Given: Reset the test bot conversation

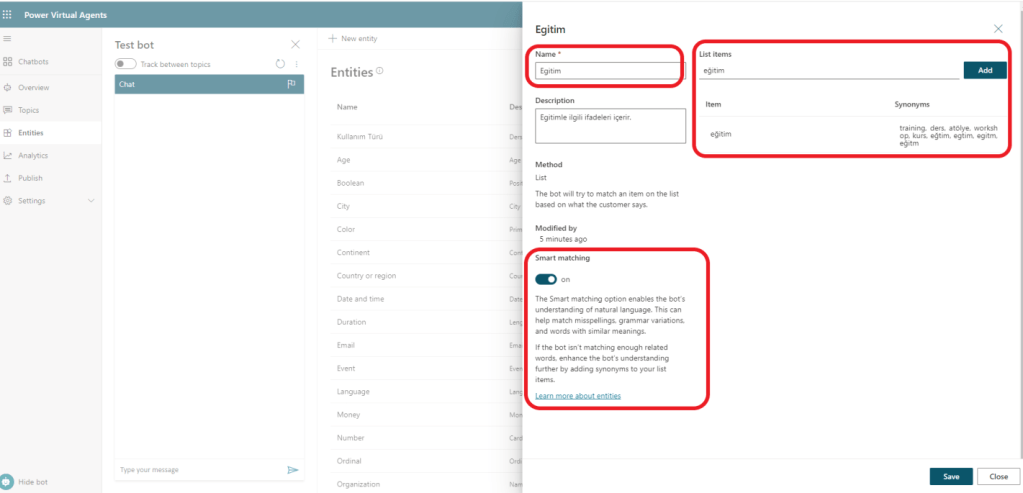Looking at the screenshot, I should pos(280,64).
